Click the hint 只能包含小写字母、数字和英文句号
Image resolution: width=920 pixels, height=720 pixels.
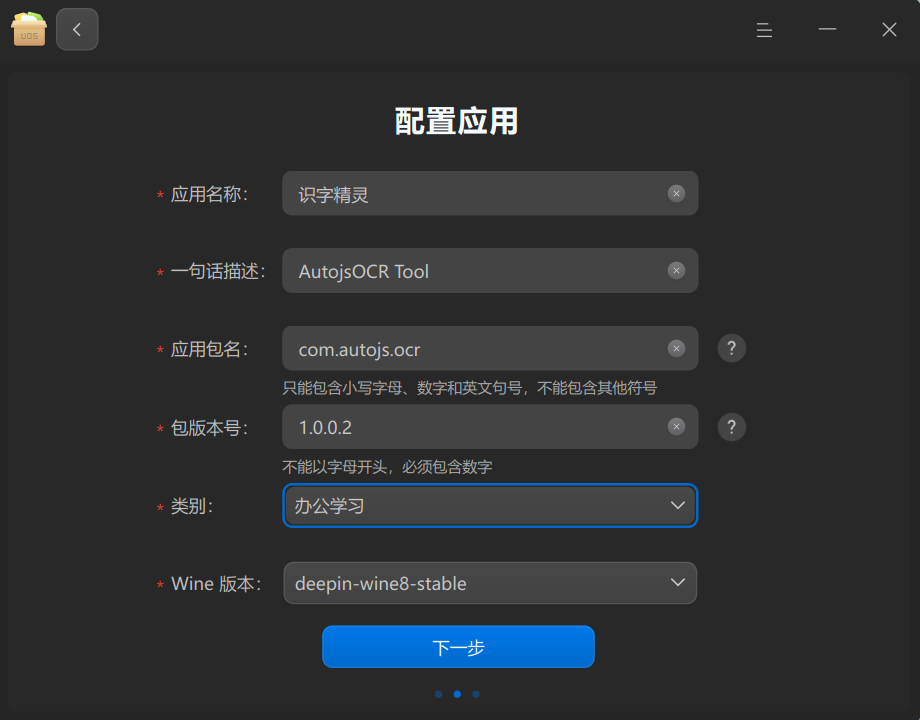click(x=469, y=388)
